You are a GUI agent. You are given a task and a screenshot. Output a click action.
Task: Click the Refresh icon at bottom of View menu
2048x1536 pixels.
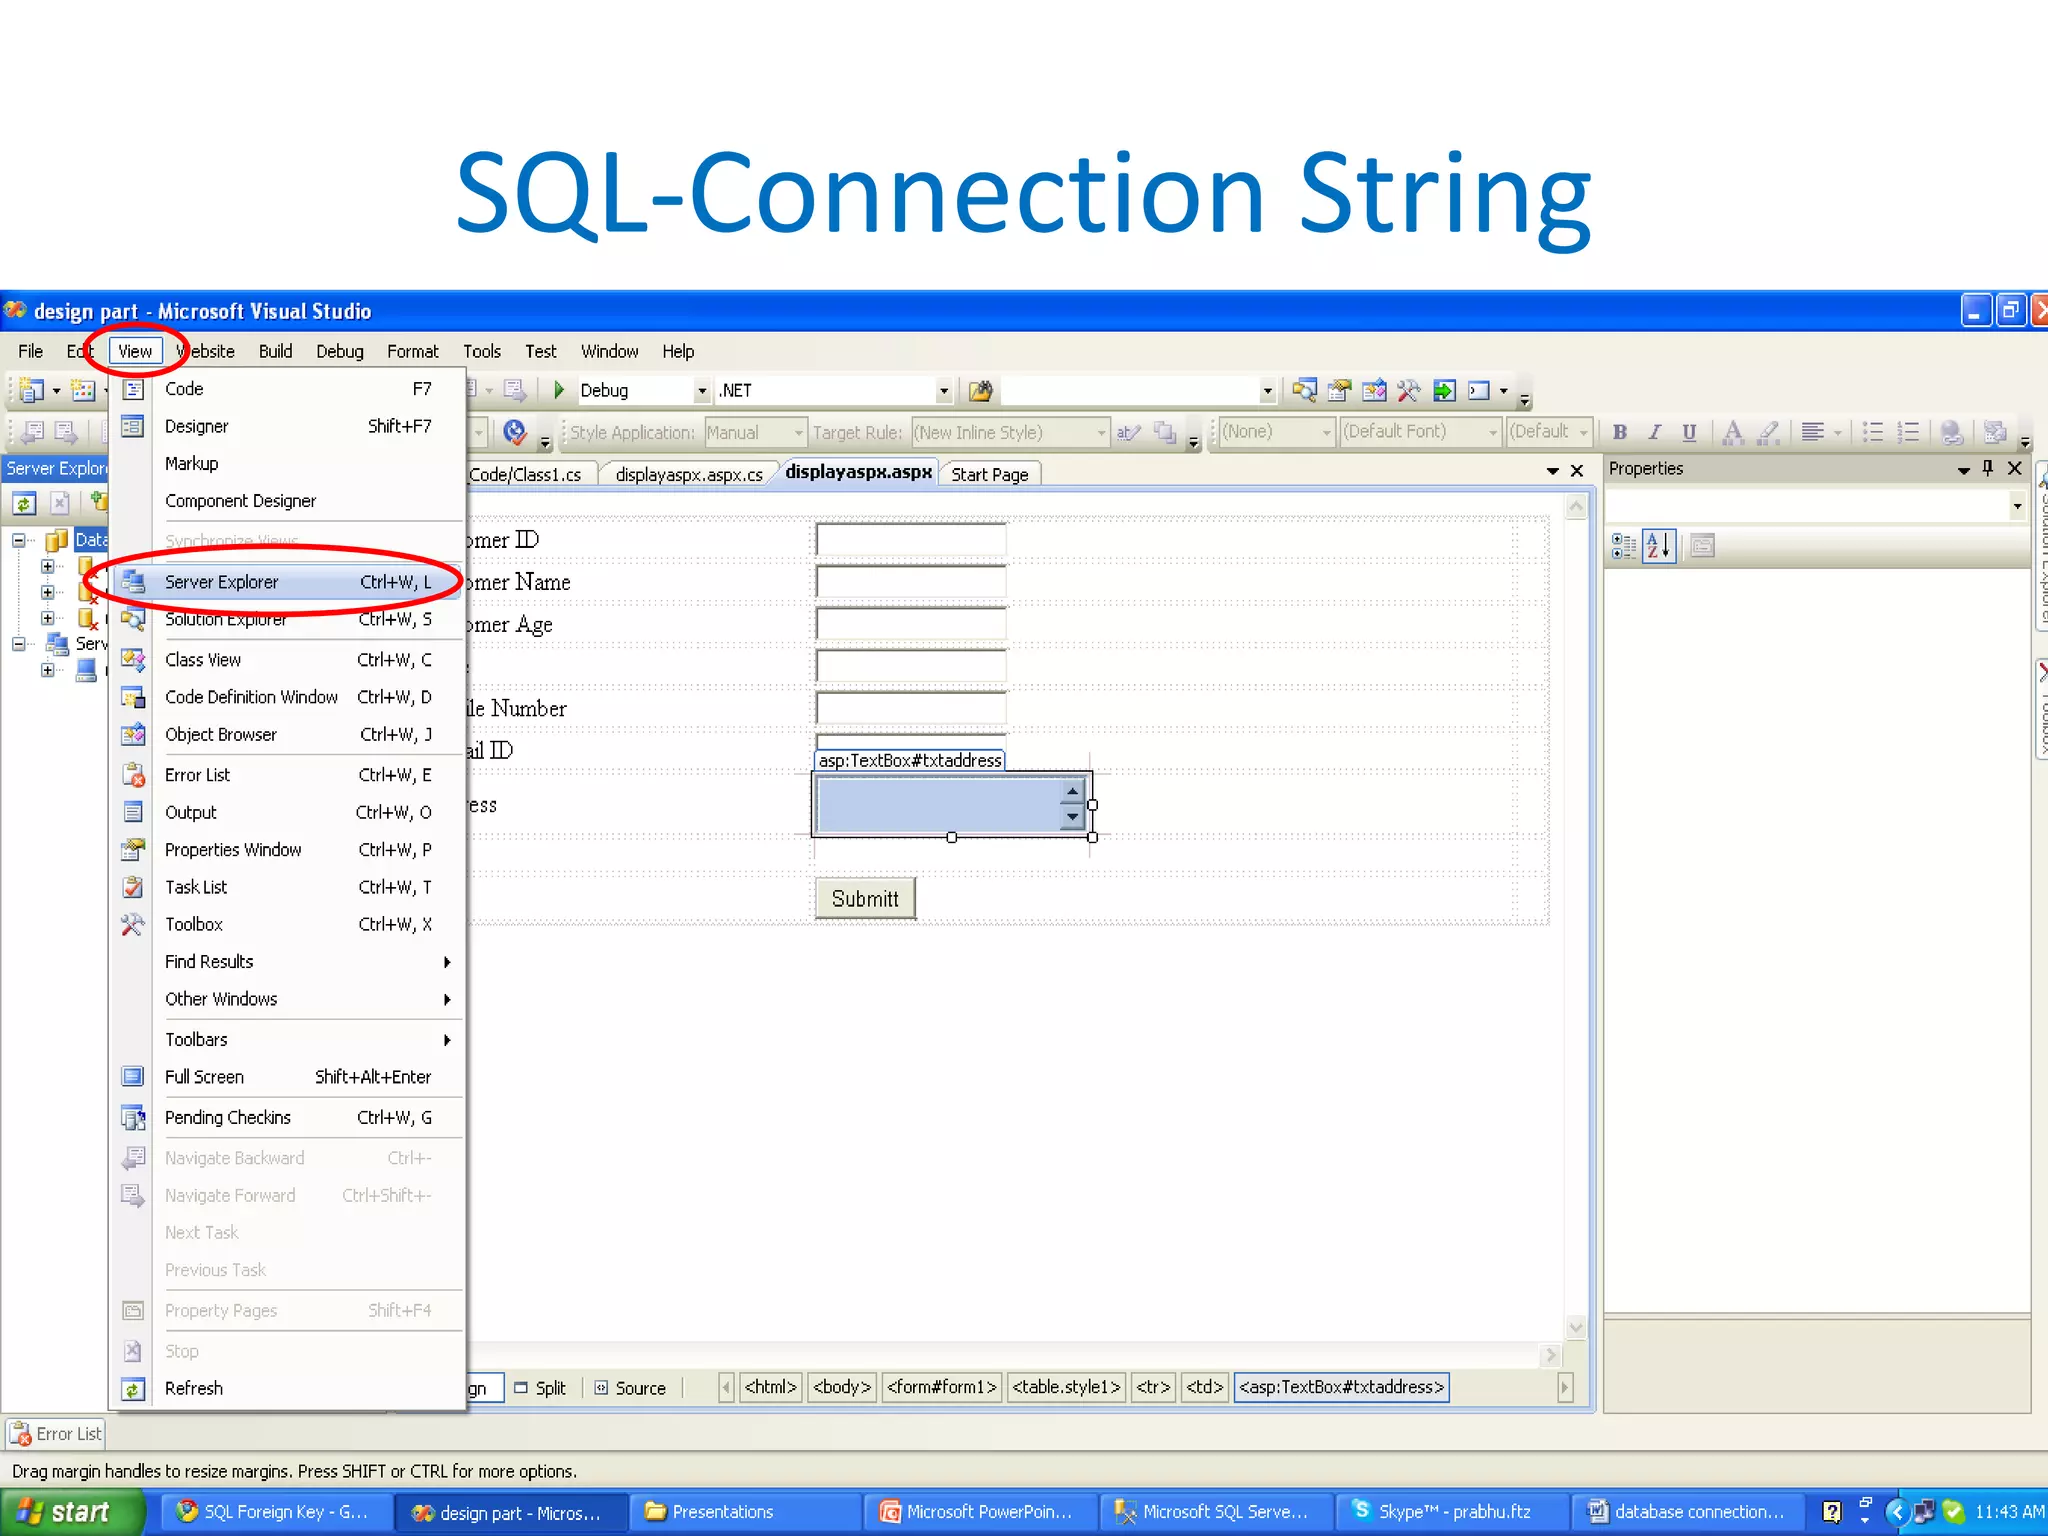tap(133, 1389)
